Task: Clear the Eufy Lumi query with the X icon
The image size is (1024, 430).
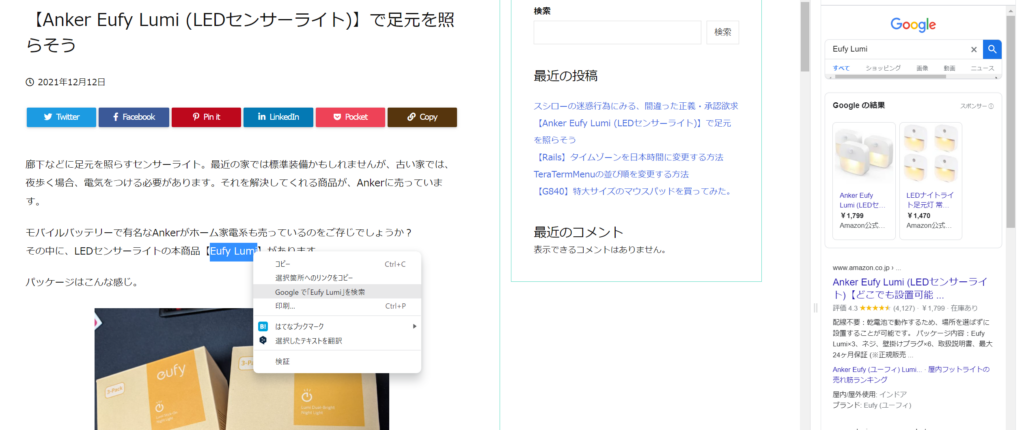Action: [x=974, y=49]
